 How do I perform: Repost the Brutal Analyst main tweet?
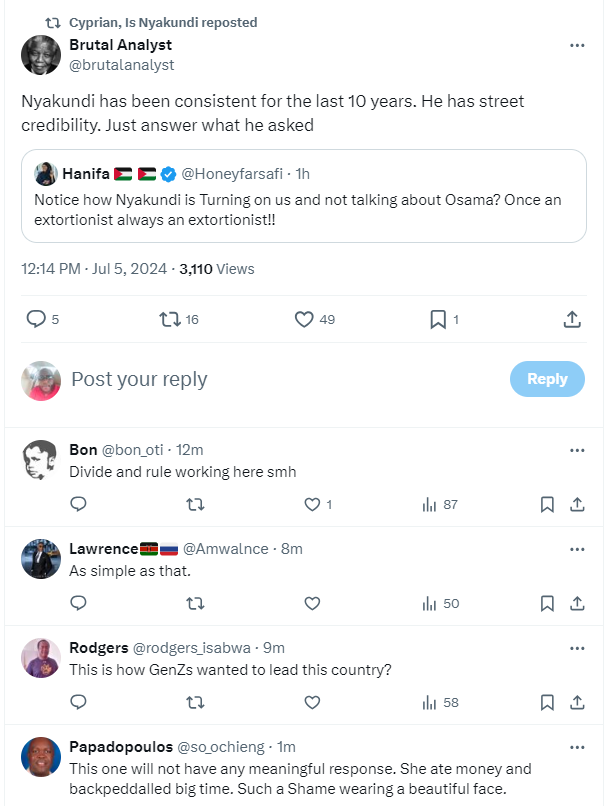pyautogui.click(x=170, y=319)
